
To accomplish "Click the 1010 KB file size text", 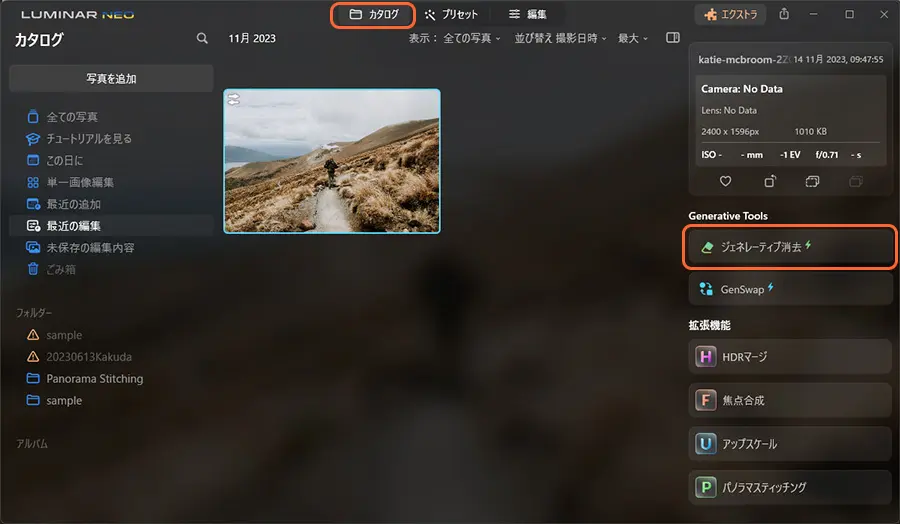I will click(x=810, y=131).
